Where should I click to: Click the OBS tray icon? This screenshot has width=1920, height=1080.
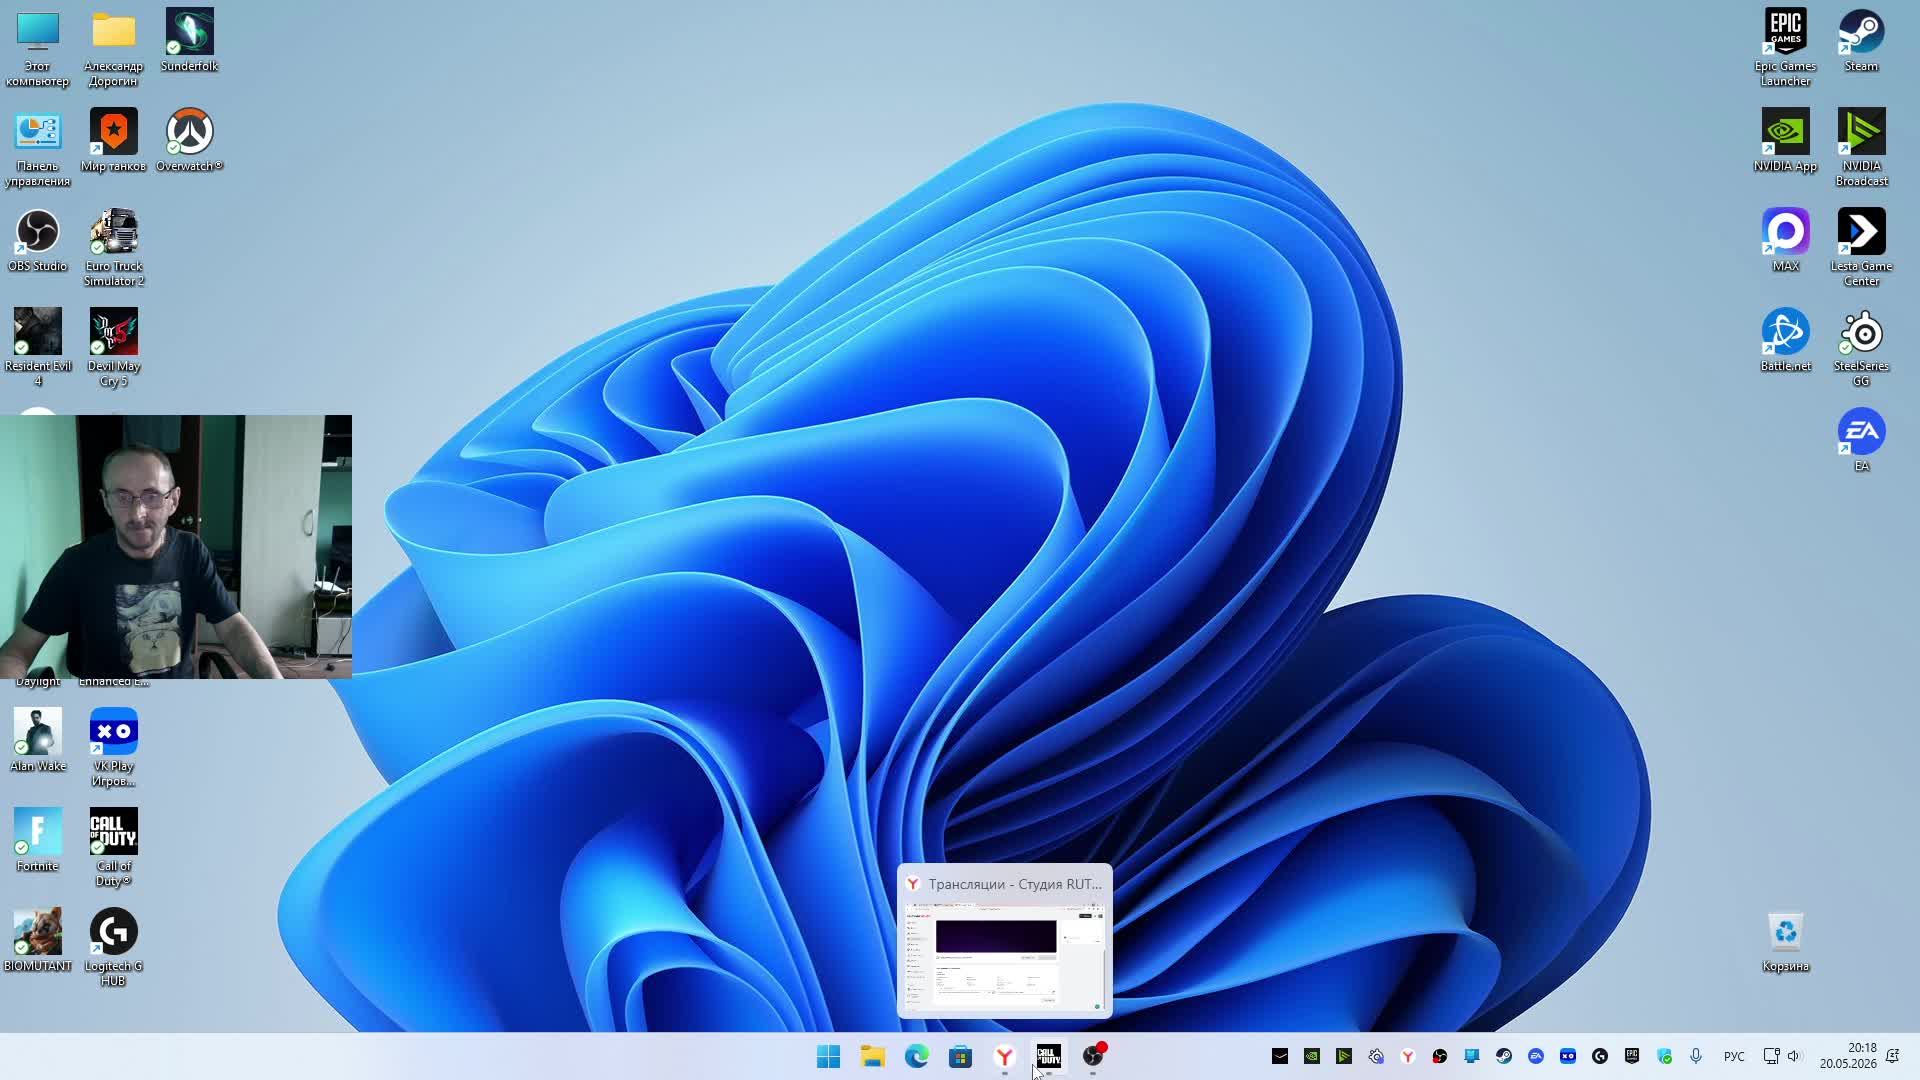1440,1056
